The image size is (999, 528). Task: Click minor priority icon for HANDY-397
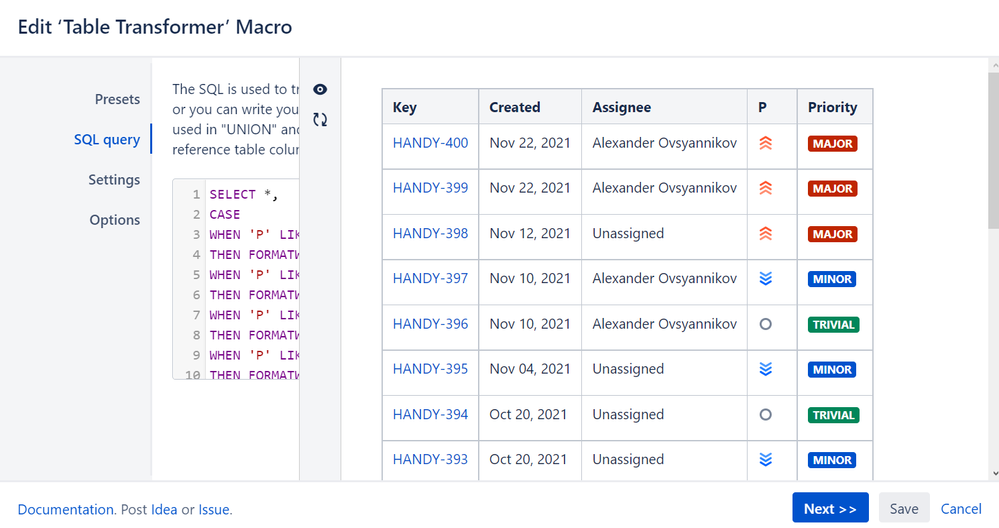(x=766, y=279)
